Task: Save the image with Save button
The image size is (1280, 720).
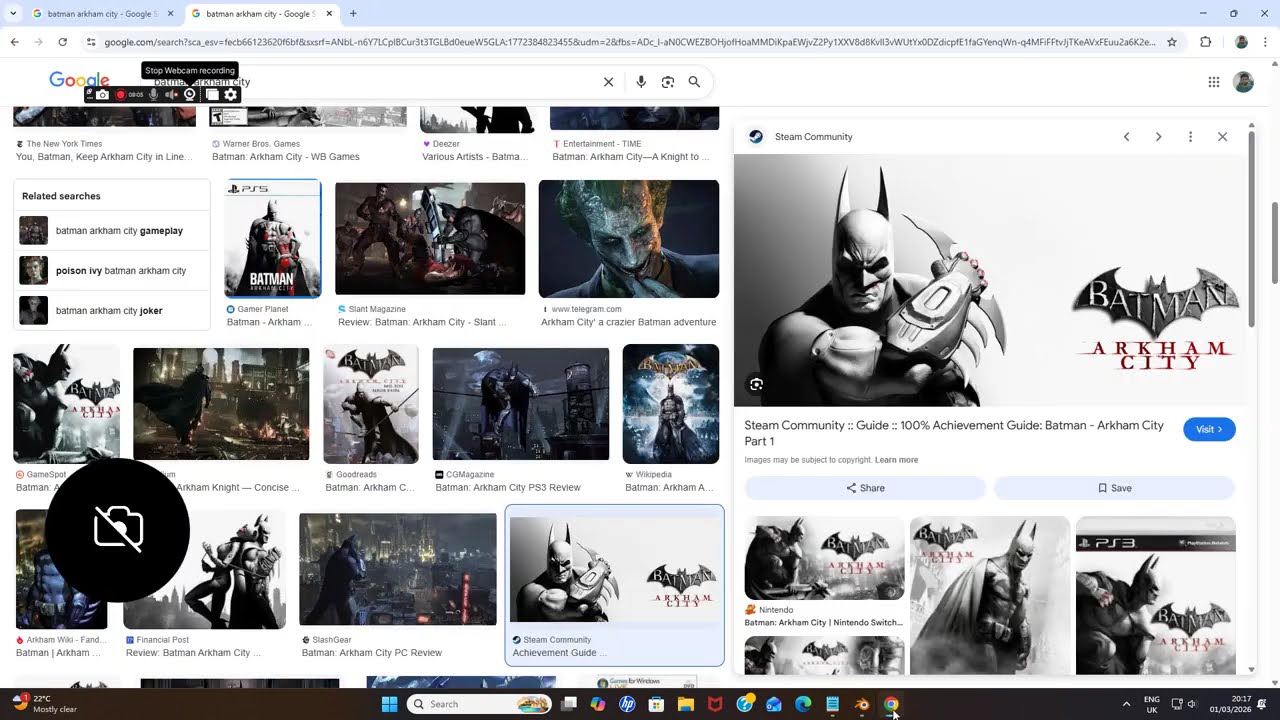Action: 1114,488
